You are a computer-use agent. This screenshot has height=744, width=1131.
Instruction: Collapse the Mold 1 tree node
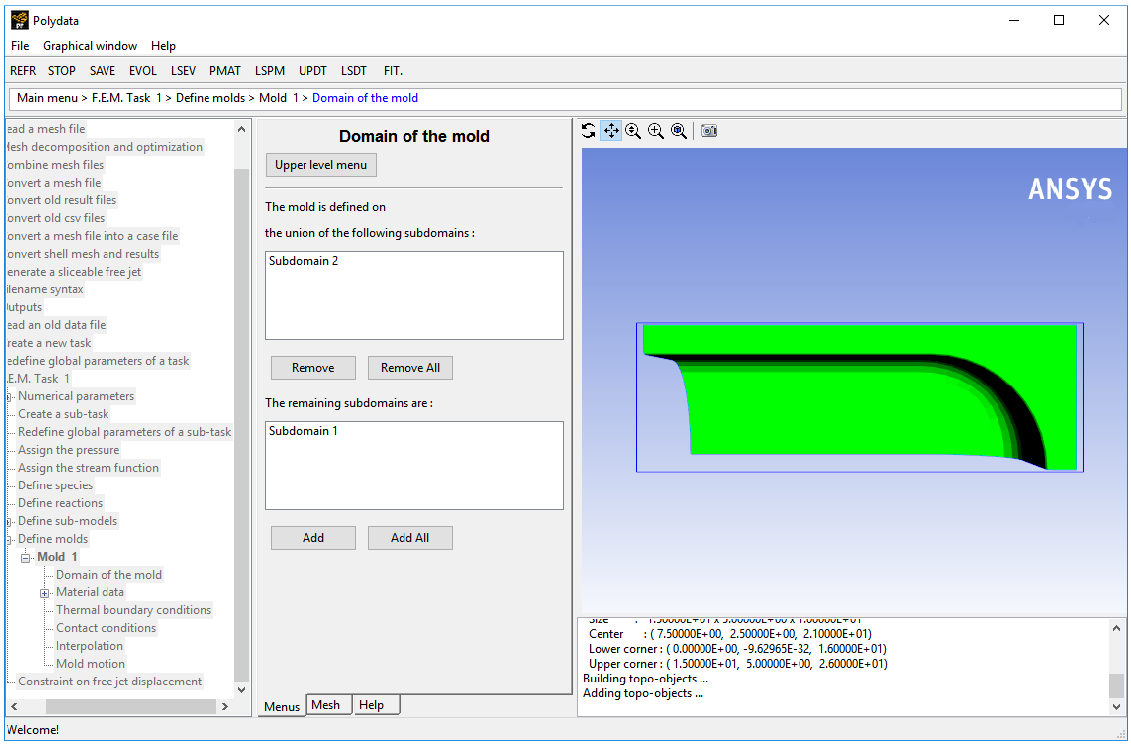(25, 557)
